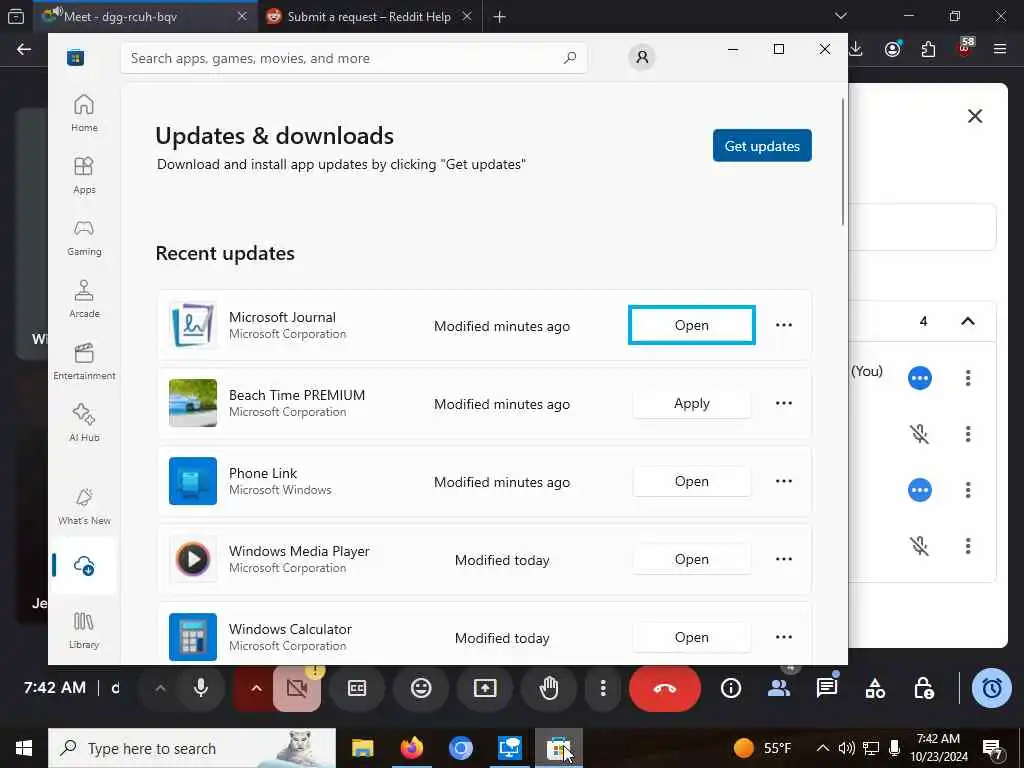The height and width of the screenshot is (768, 1024).
Task: Open Meet activities icon
Action: [x=875, y=688]
